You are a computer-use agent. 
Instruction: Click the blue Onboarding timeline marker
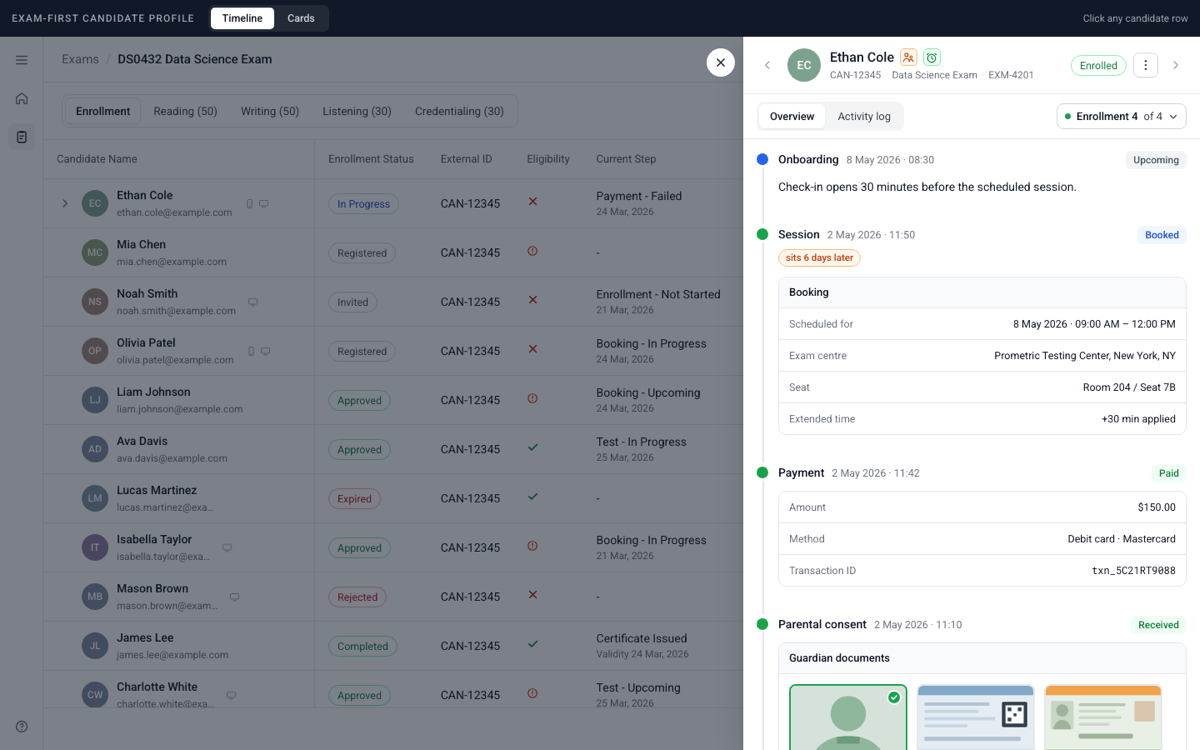[x=762, y=159]
